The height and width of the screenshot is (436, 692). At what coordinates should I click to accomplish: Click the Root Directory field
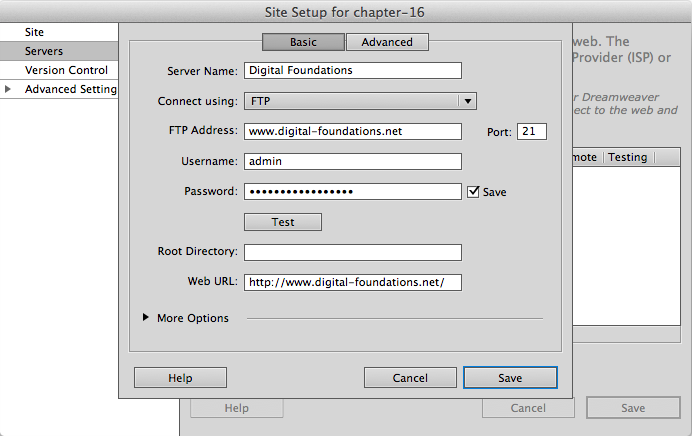coord(352,252)
